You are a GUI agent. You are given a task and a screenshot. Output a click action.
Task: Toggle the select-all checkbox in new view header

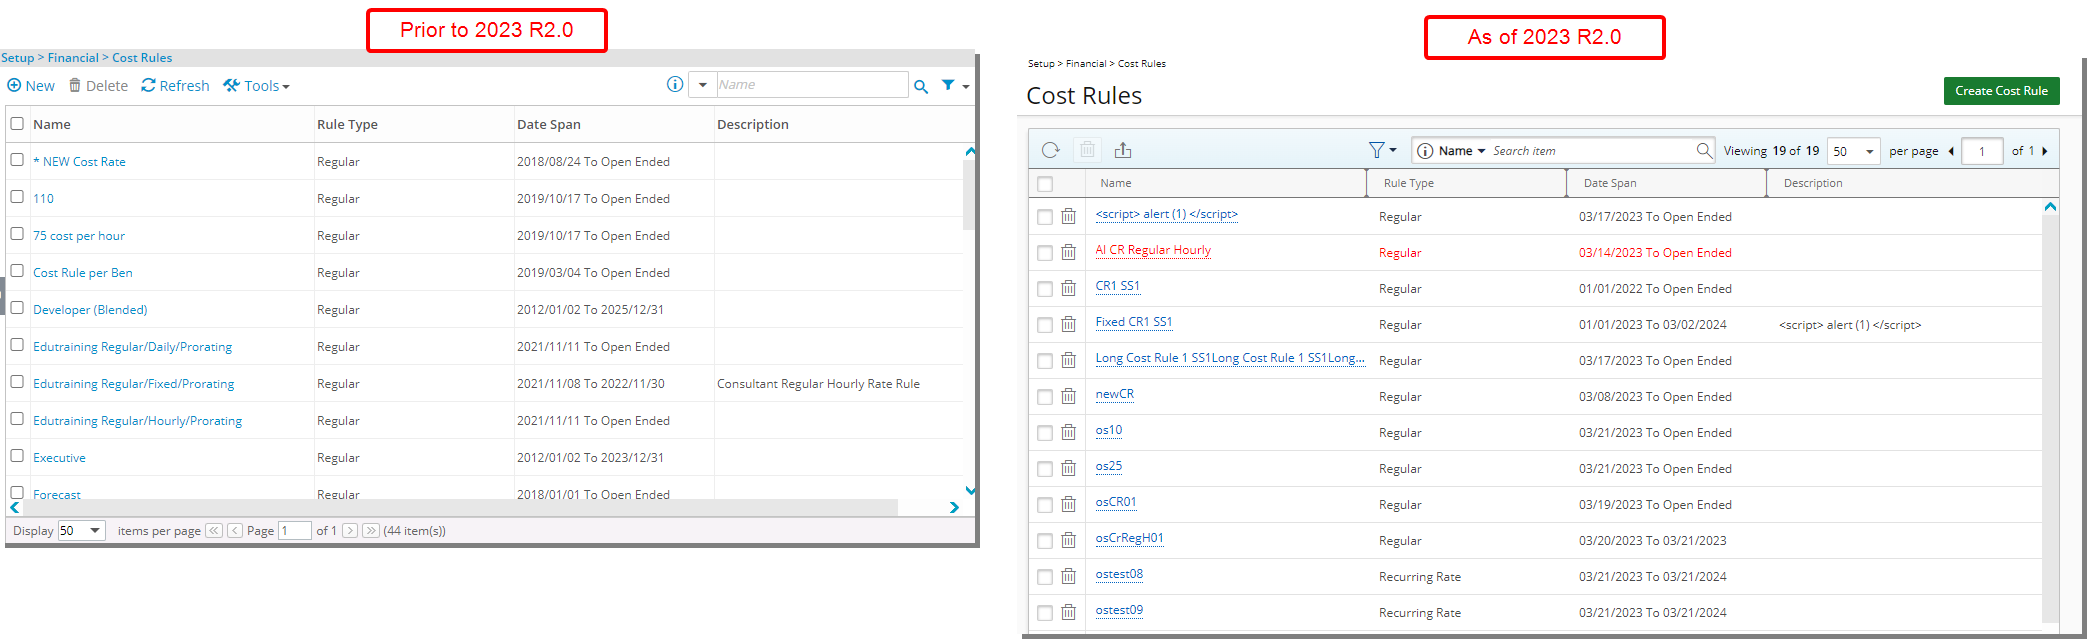[x=1045, y=184]
